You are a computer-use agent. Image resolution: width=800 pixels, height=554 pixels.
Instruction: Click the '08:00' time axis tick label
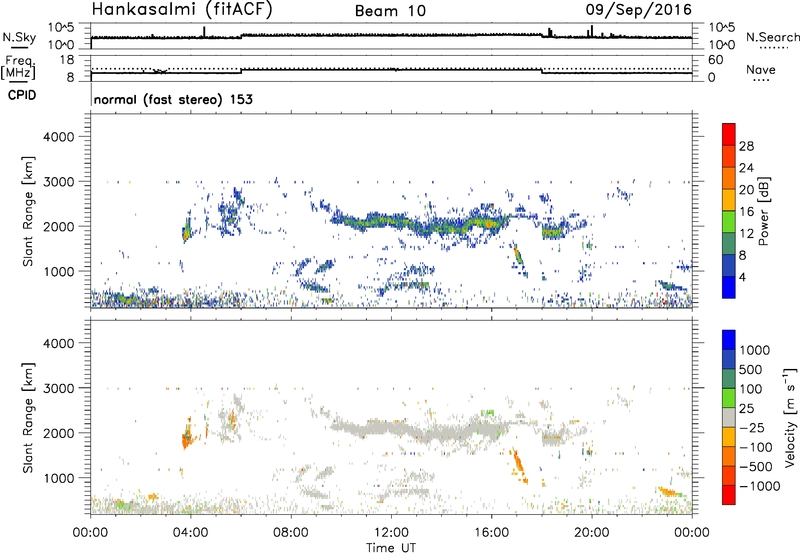pyautogui.click(x=291, y=533)
